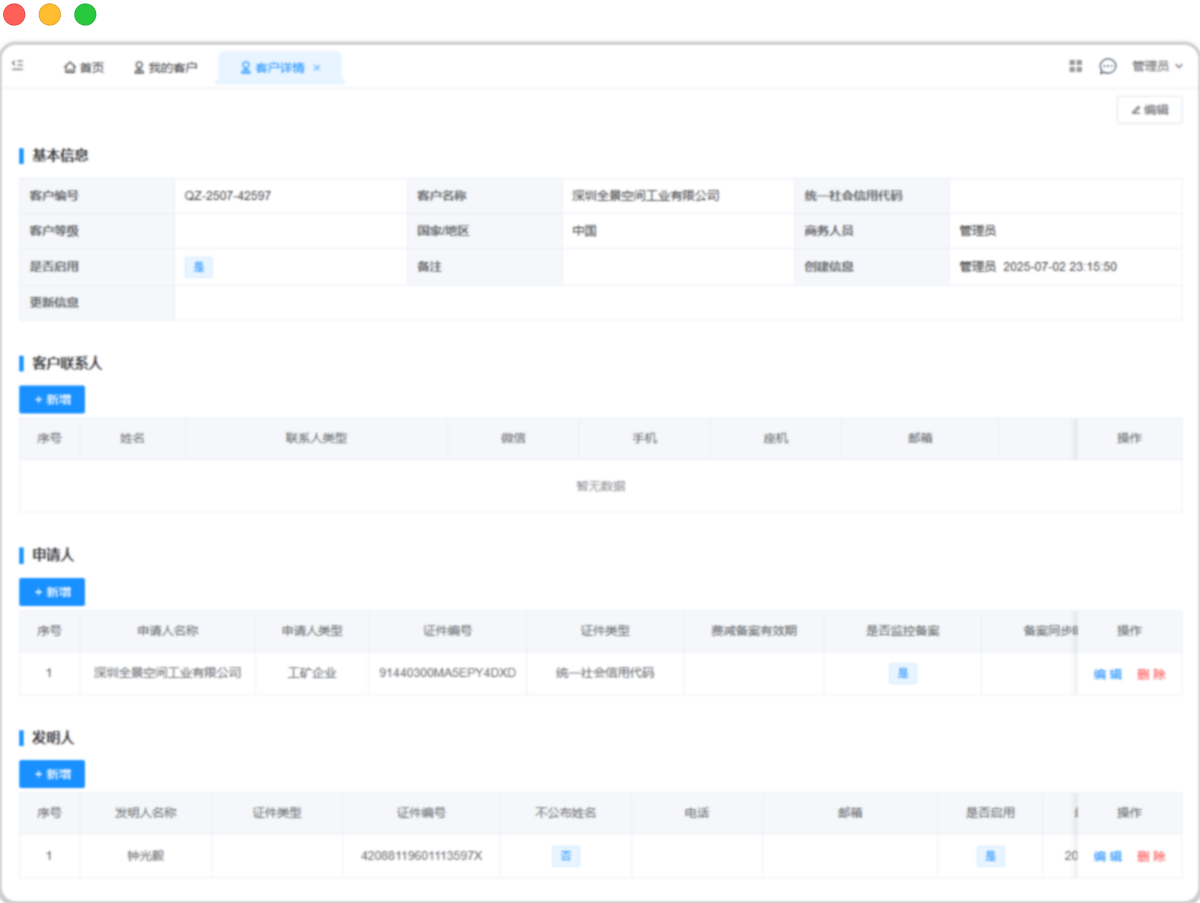Viewport: 1200px width, 903px height.
Task: Toggle the 否 badge under 不公布姓名
Action: point(566,856)
